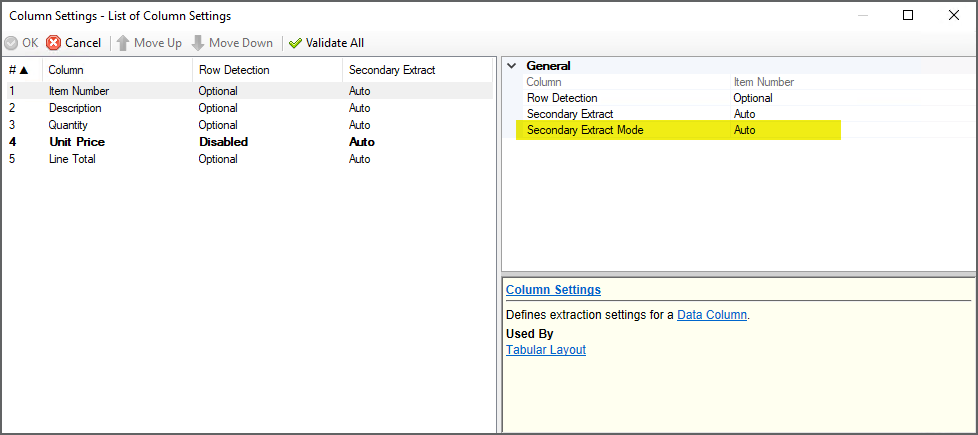This screenshot has height=435, width=978.
Task: Select the Item Number row
Action: pos(79,91)
